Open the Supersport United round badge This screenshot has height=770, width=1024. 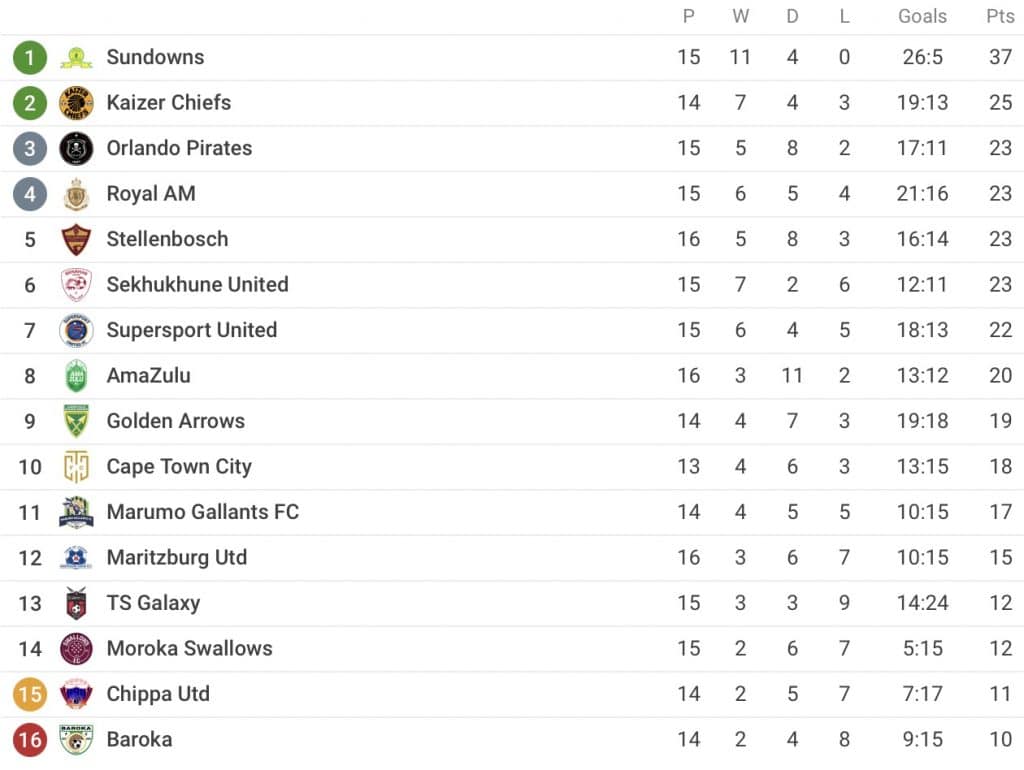pyautogui.click(x=76, y=330)
